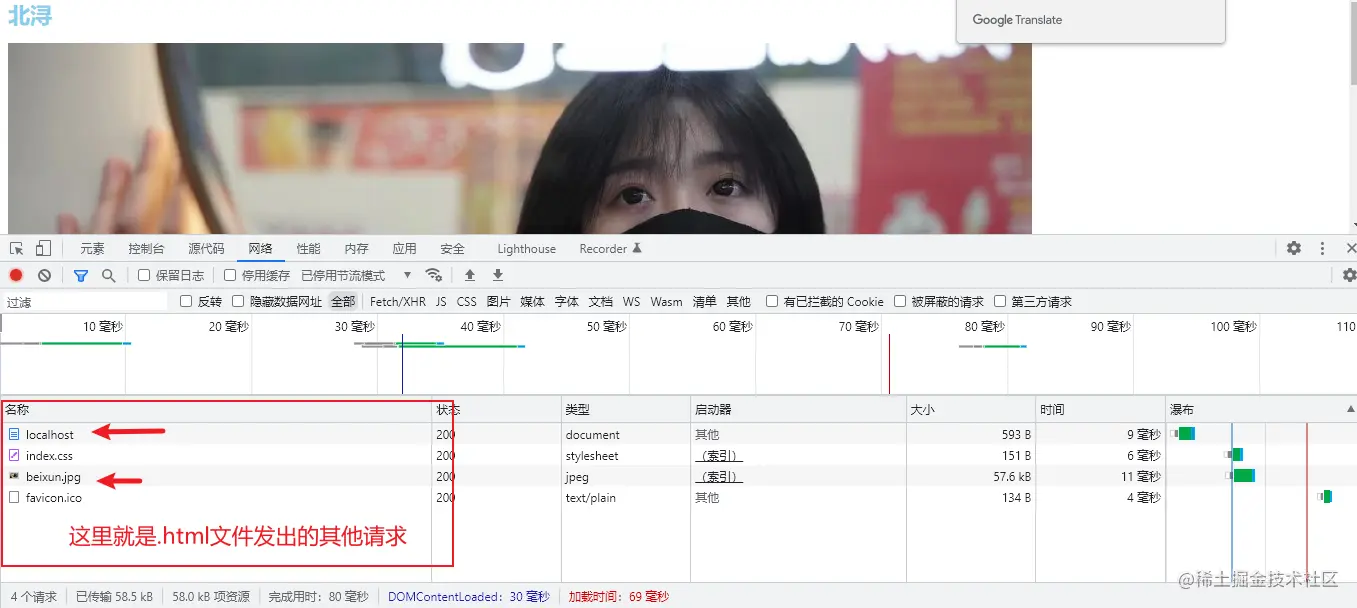The height and width of the screenshot is (608, 1357).
Task: Enable the 保留日志 checkbox
Action: tap(144, 275)
